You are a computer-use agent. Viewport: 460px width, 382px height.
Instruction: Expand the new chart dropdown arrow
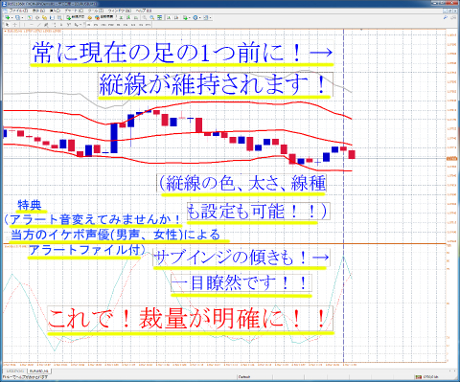pos(12,18)
